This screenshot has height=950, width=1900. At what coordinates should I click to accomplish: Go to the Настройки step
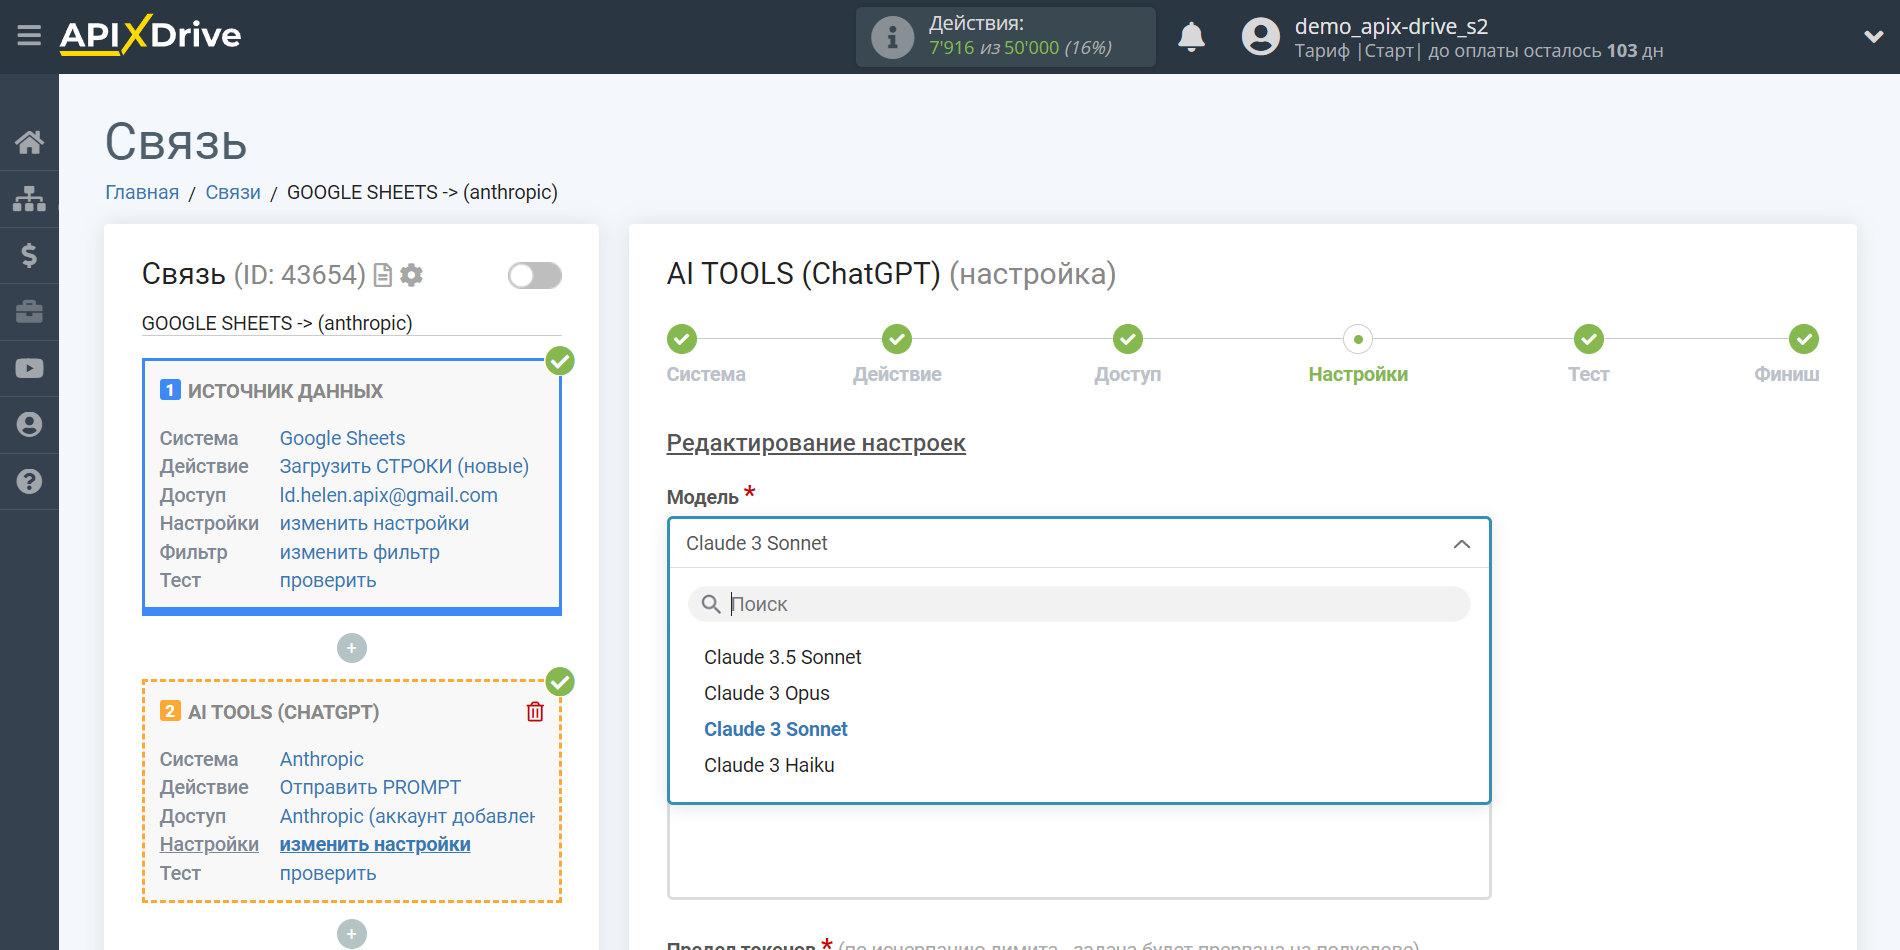pyautogui.click(x=1358, y=339)
